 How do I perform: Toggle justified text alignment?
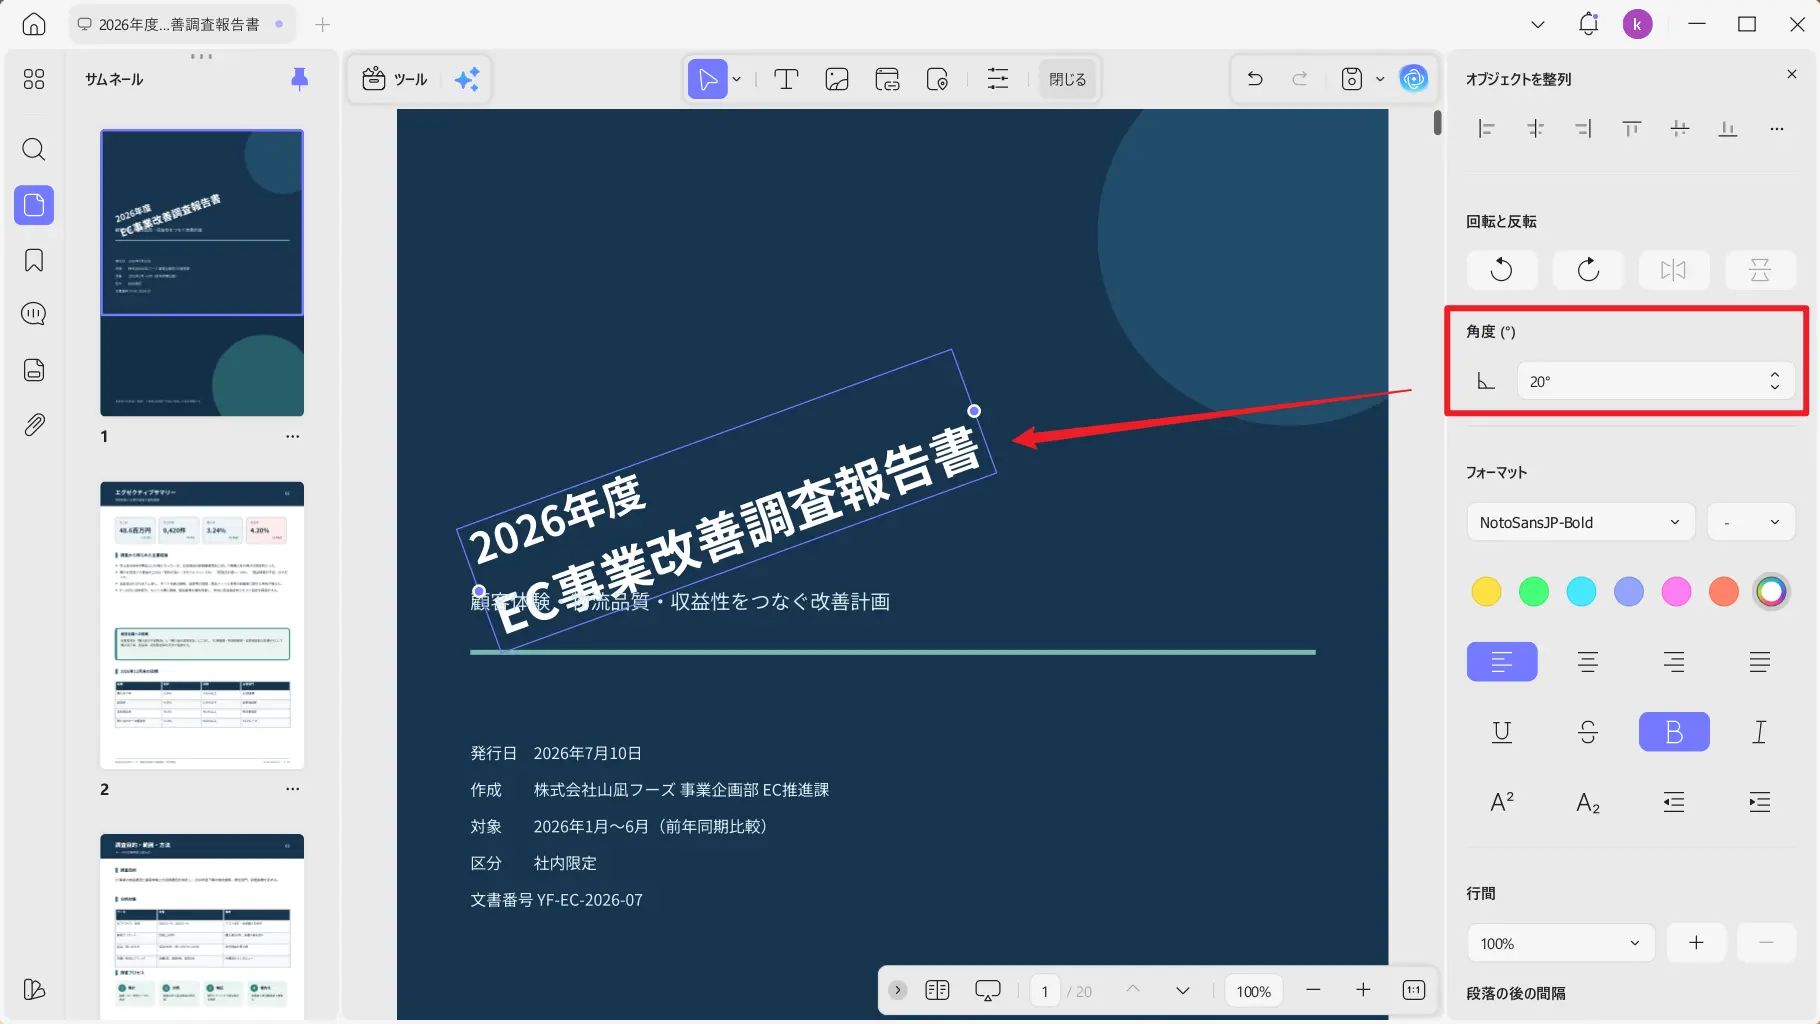pos(1760,662)
